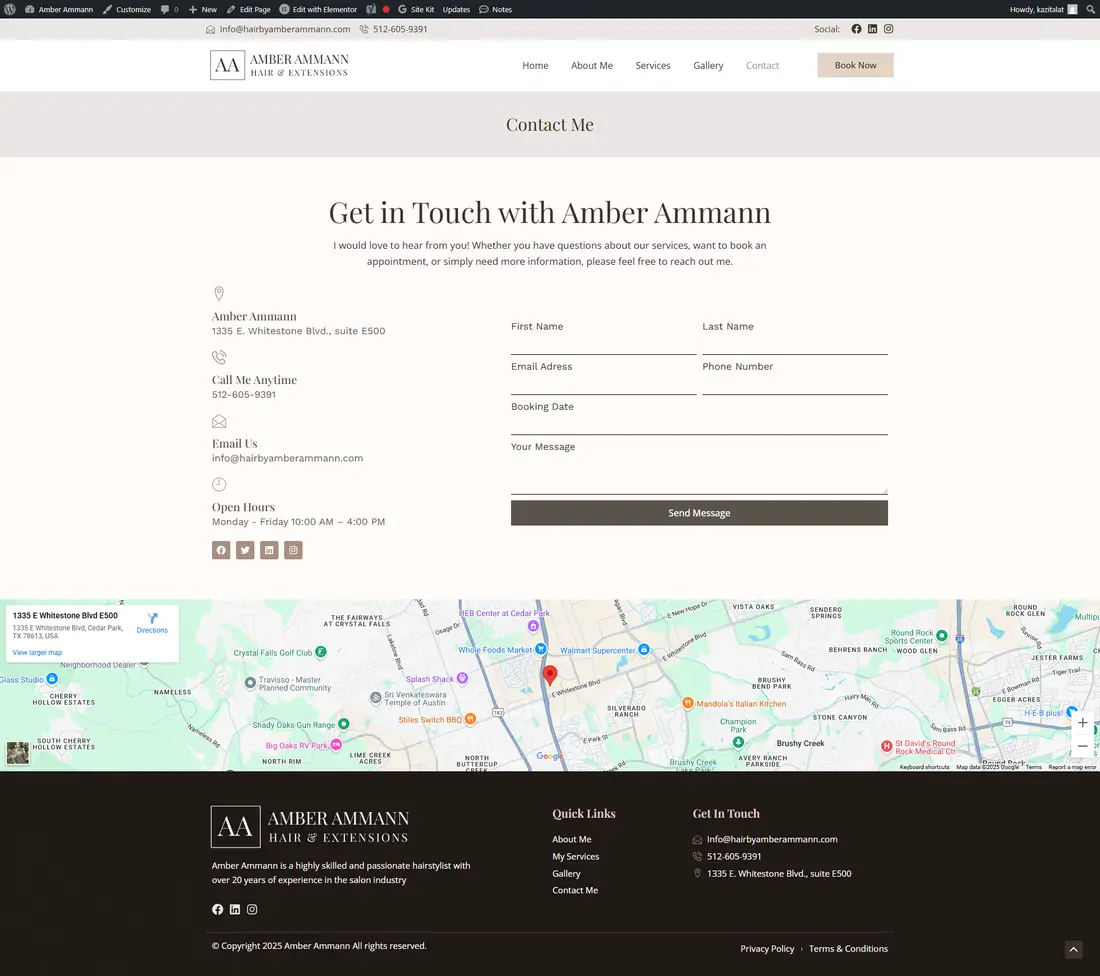1100x976 pixels.
Task: Open the comments bubble in admin bar
Action: click(169, 9)
